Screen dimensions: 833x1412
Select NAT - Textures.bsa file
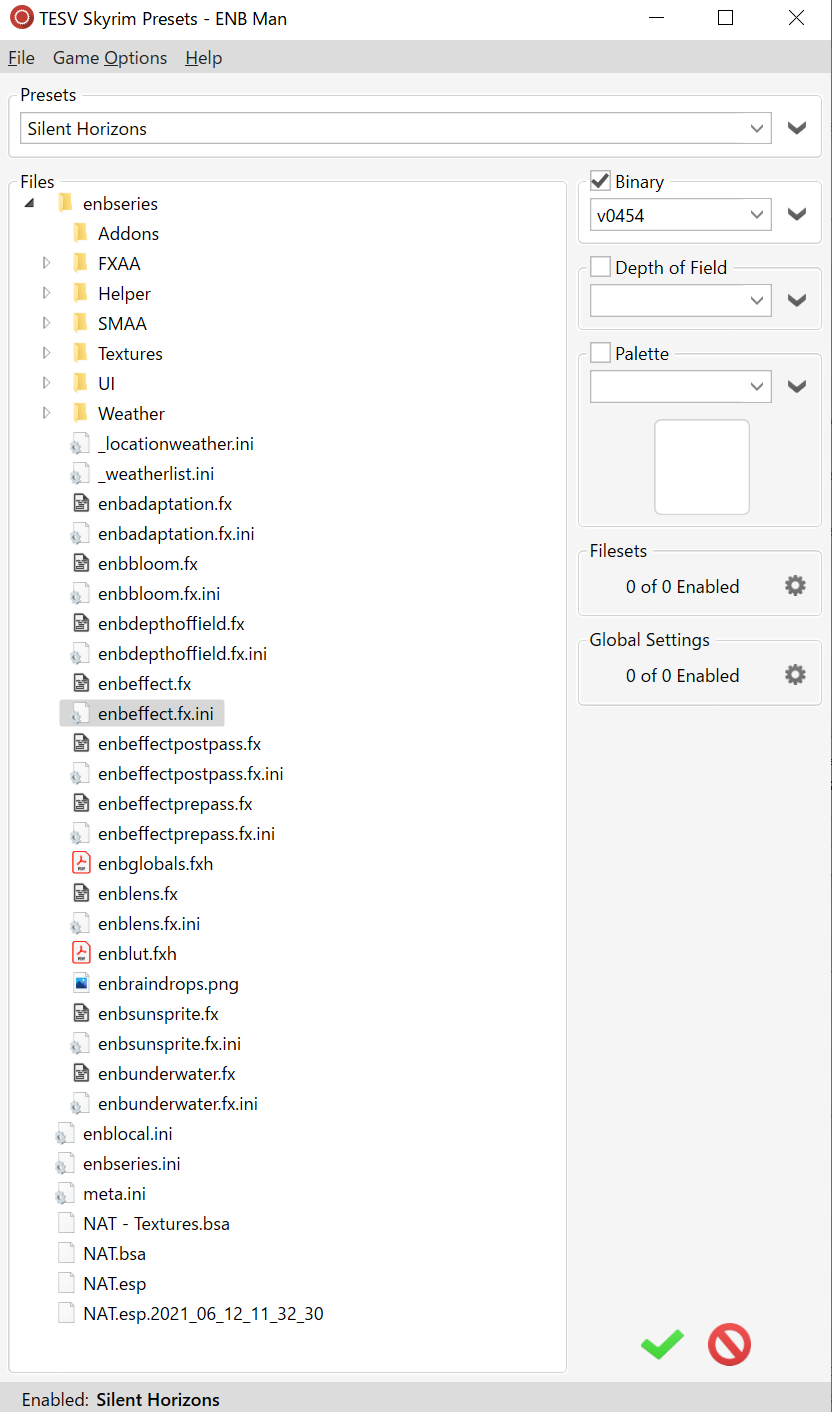(156, 1223)
